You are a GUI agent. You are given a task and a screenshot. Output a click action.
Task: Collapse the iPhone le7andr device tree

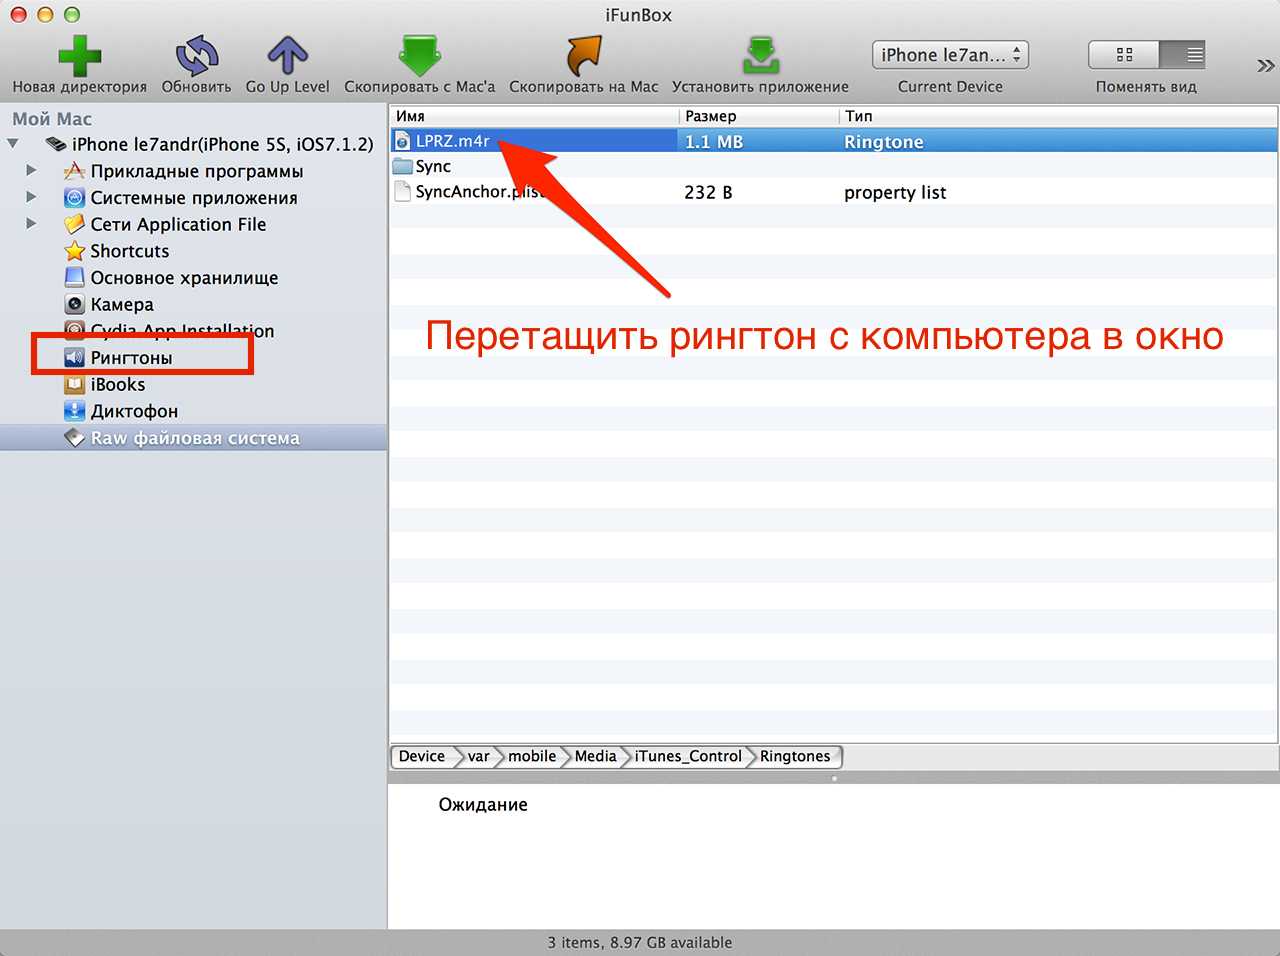coord(13,144)
